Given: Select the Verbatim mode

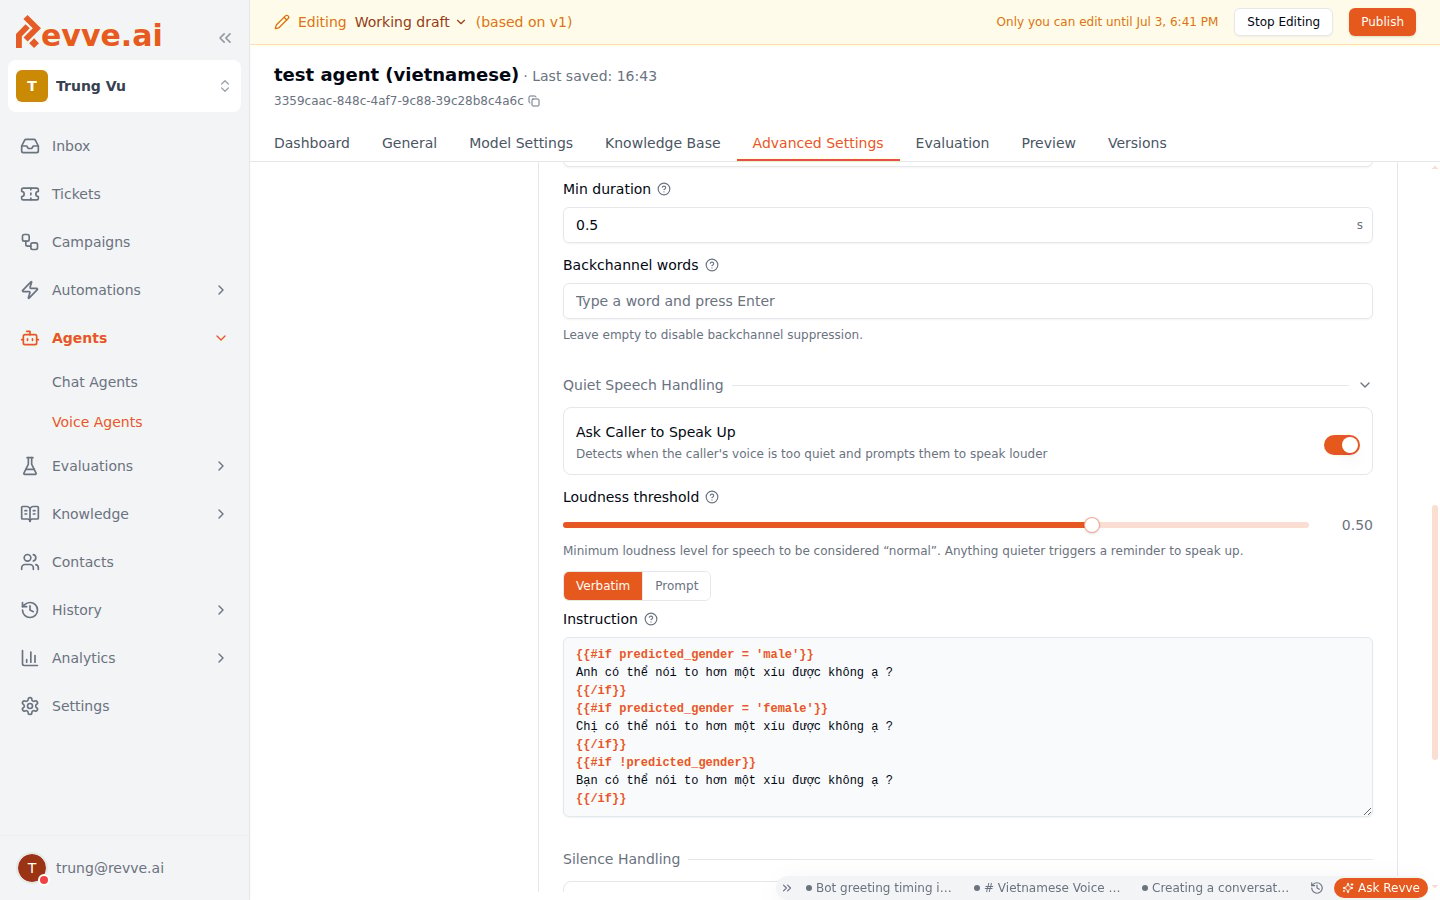Looking at the screenshot, I should pyautogui.click(x=603, y=586).
